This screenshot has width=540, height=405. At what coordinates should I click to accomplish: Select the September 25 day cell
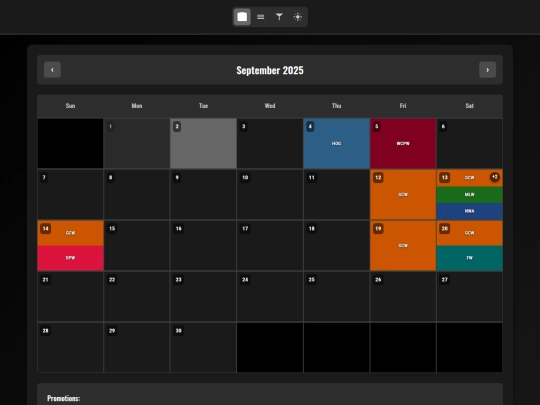tap(336, 297)
